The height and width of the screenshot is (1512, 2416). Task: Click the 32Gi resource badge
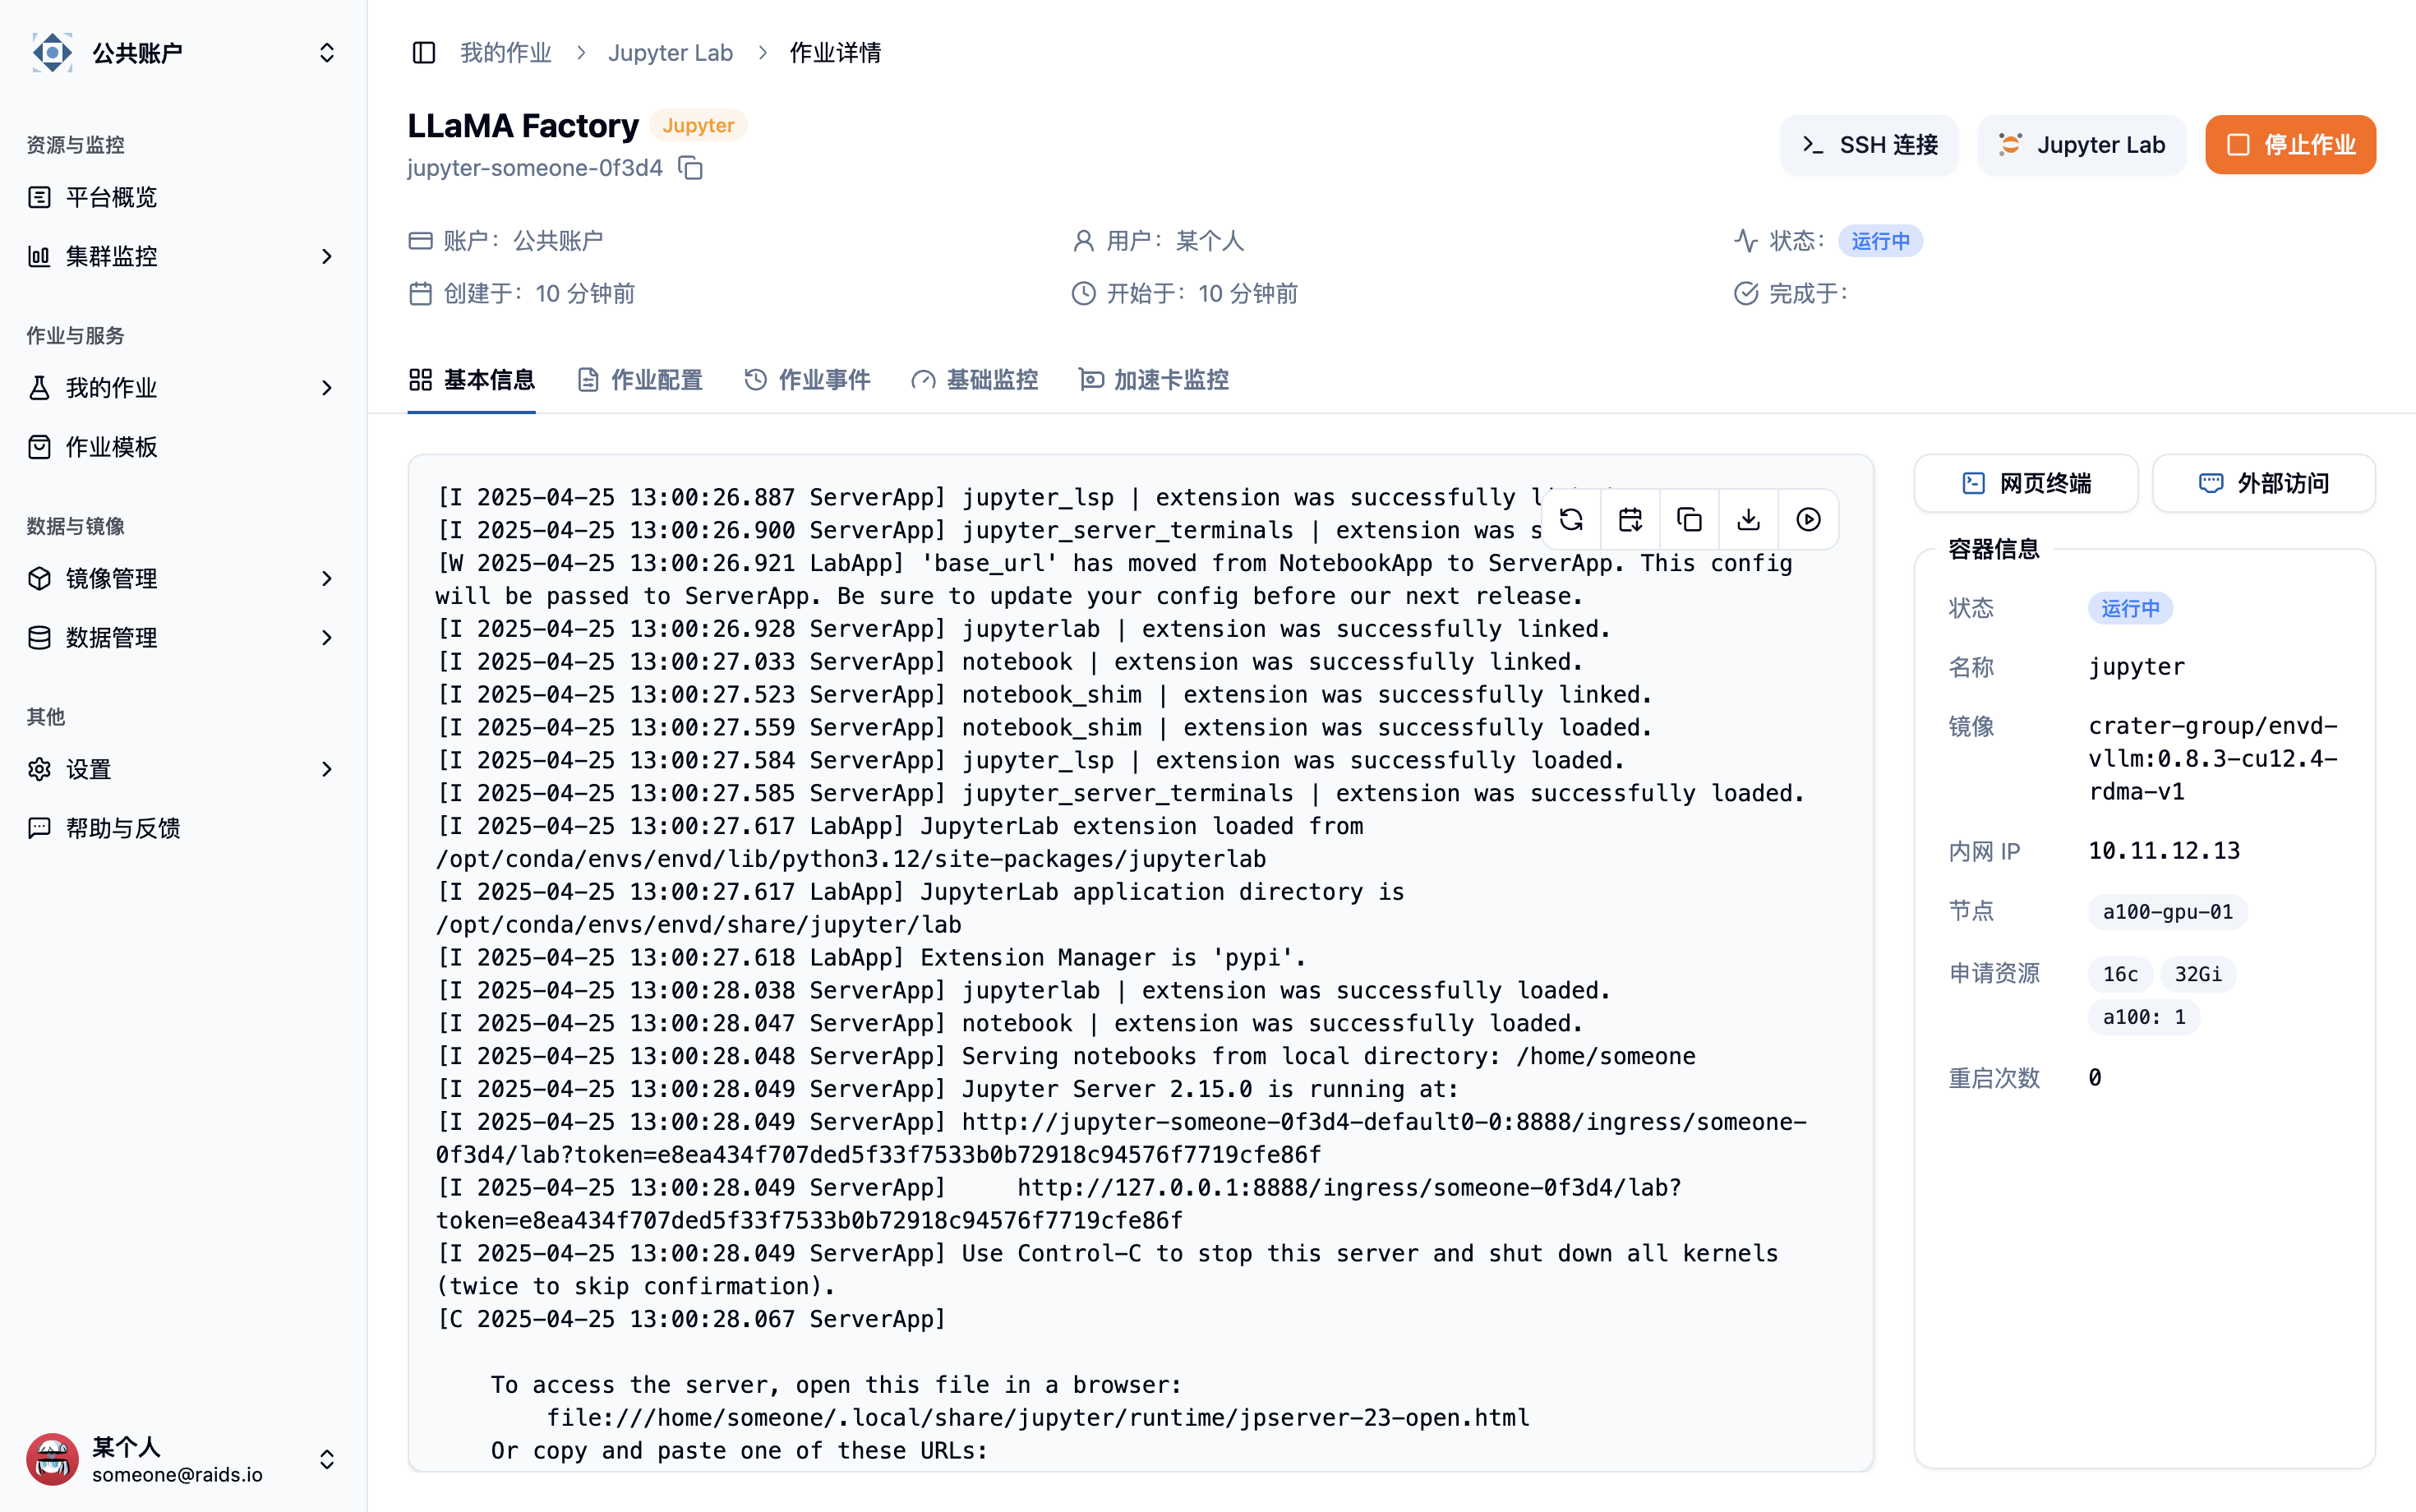(2198, 974)
